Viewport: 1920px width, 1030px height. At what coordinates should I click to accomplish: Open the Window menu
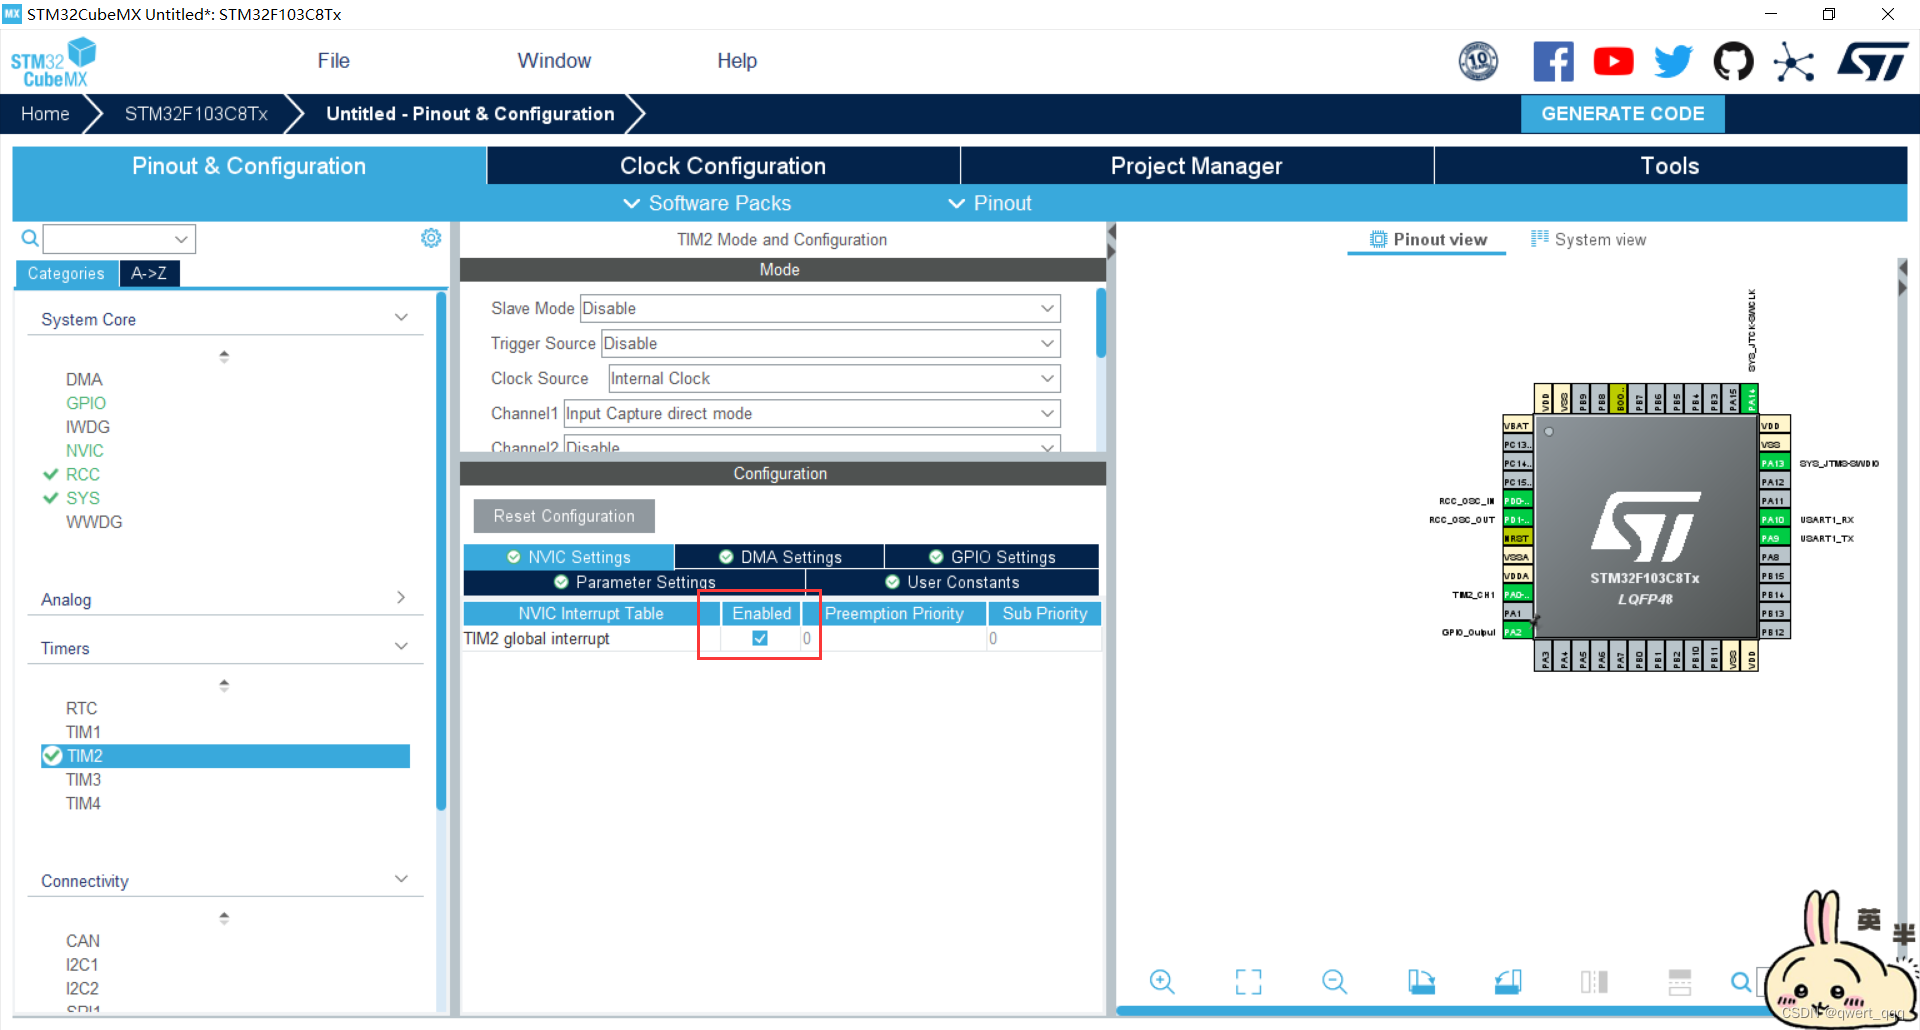point(554,61)
